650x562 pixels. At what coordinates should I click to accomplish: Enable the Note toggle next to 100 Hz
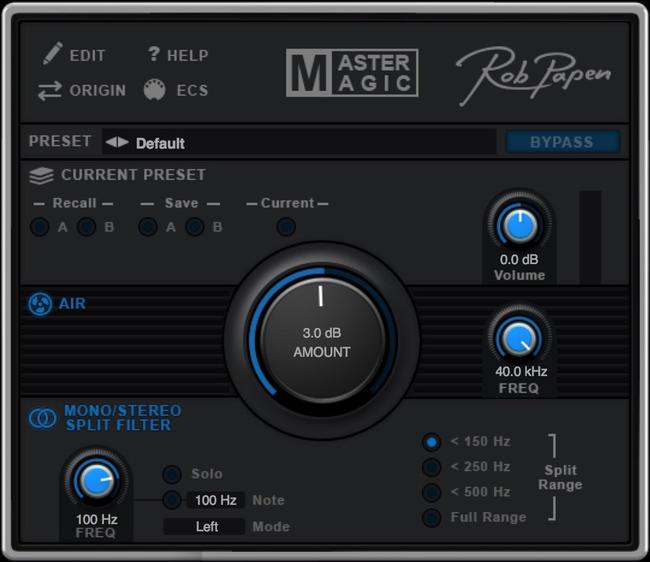172,500
